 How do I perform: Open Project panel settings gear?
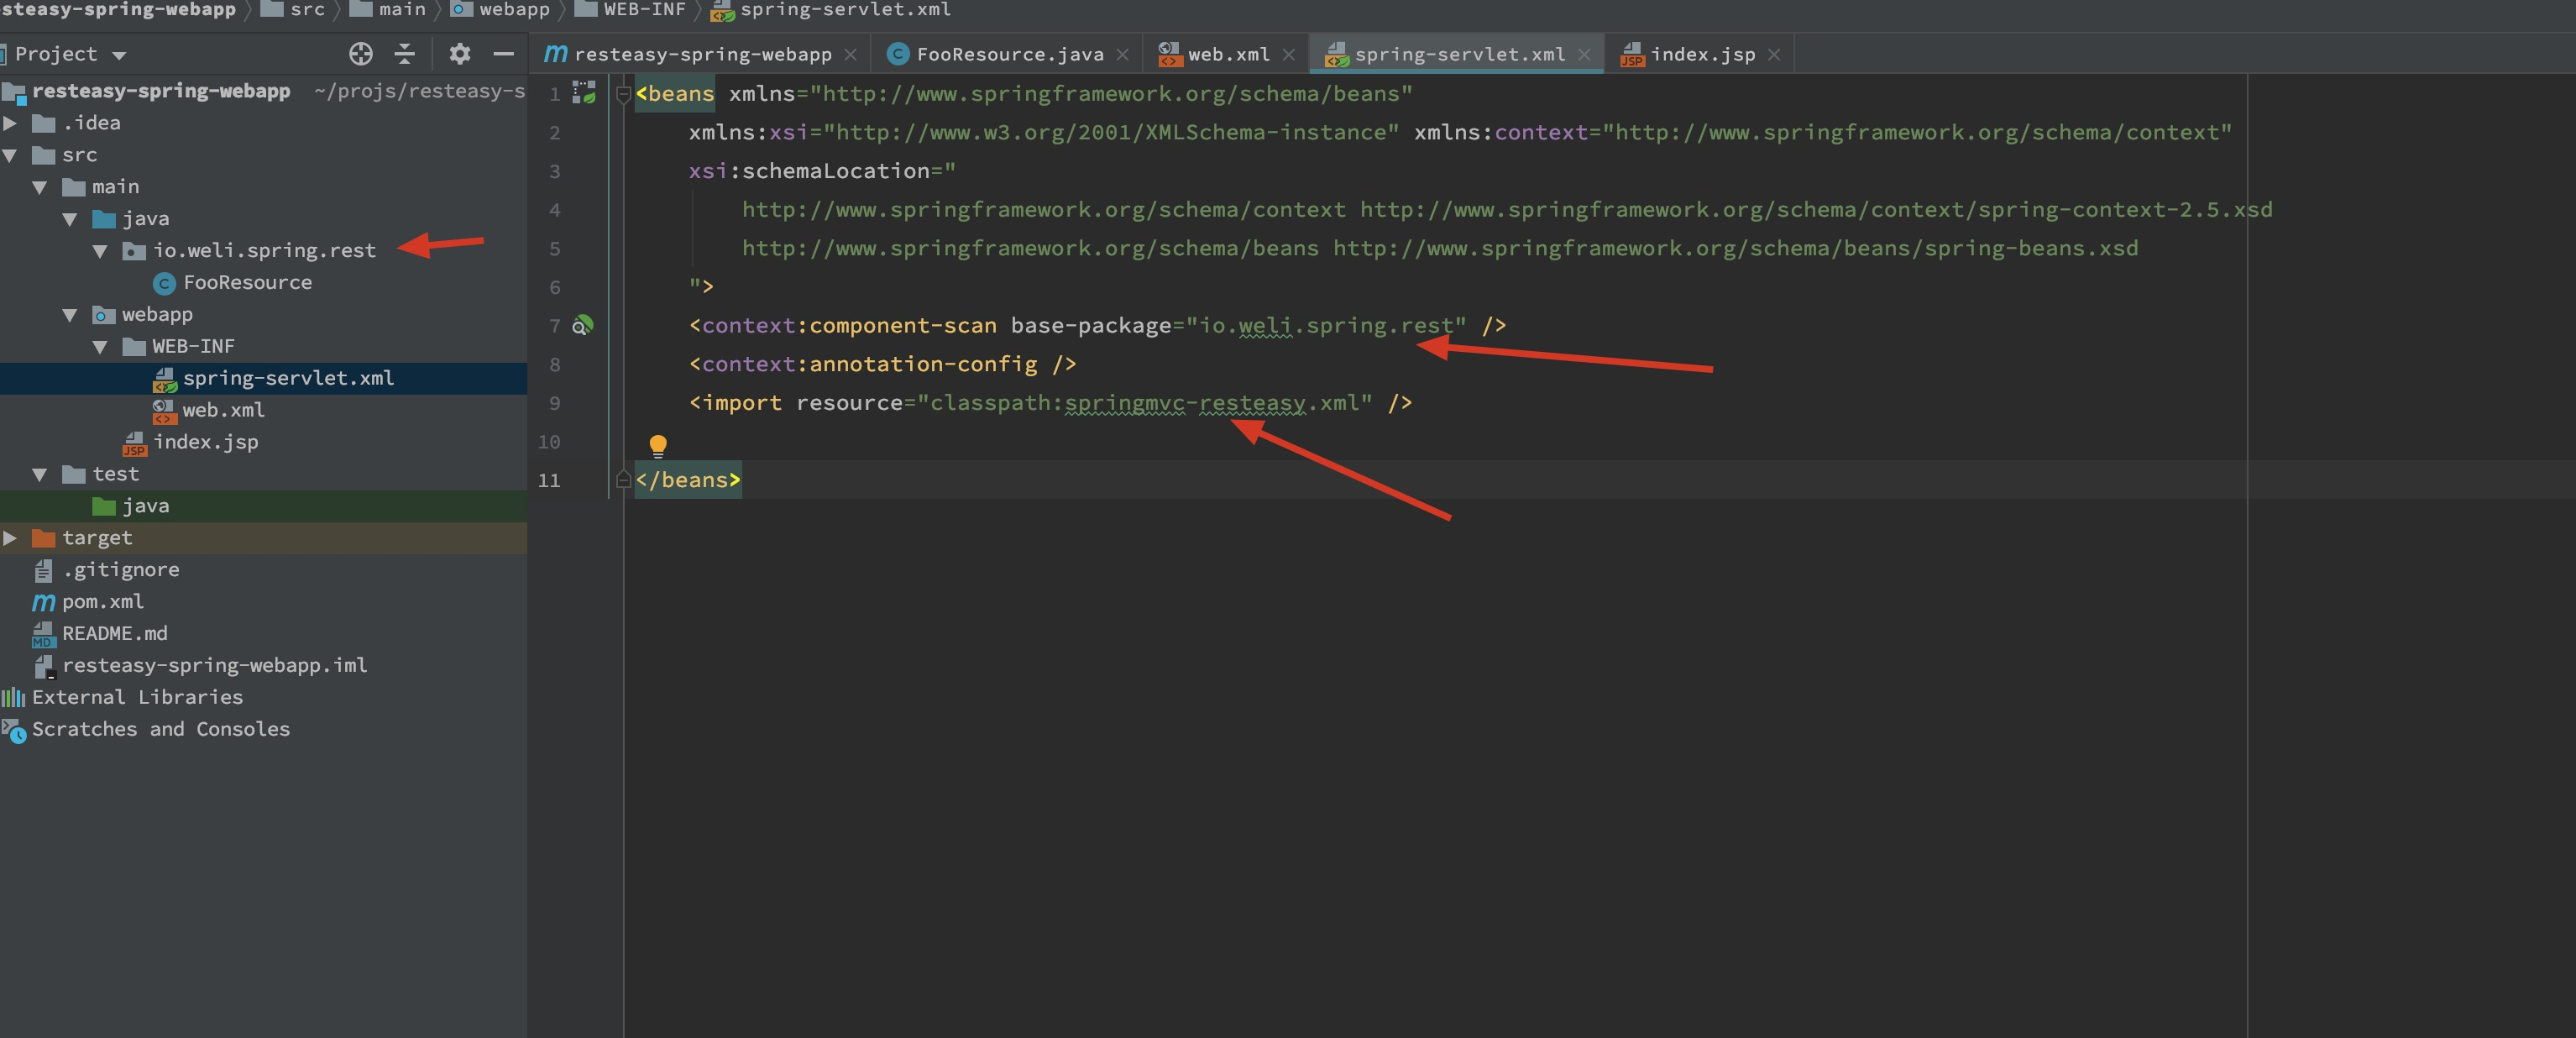tap(459, 54)
